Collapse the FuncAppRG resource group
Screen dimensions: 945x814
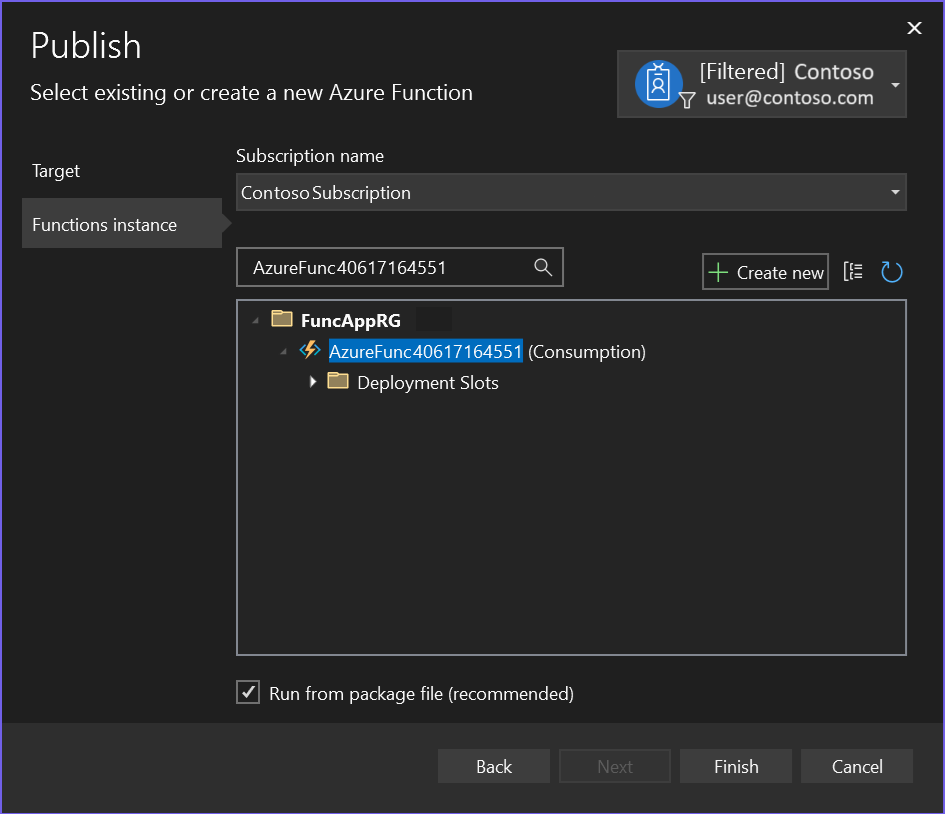coord(255,320)
